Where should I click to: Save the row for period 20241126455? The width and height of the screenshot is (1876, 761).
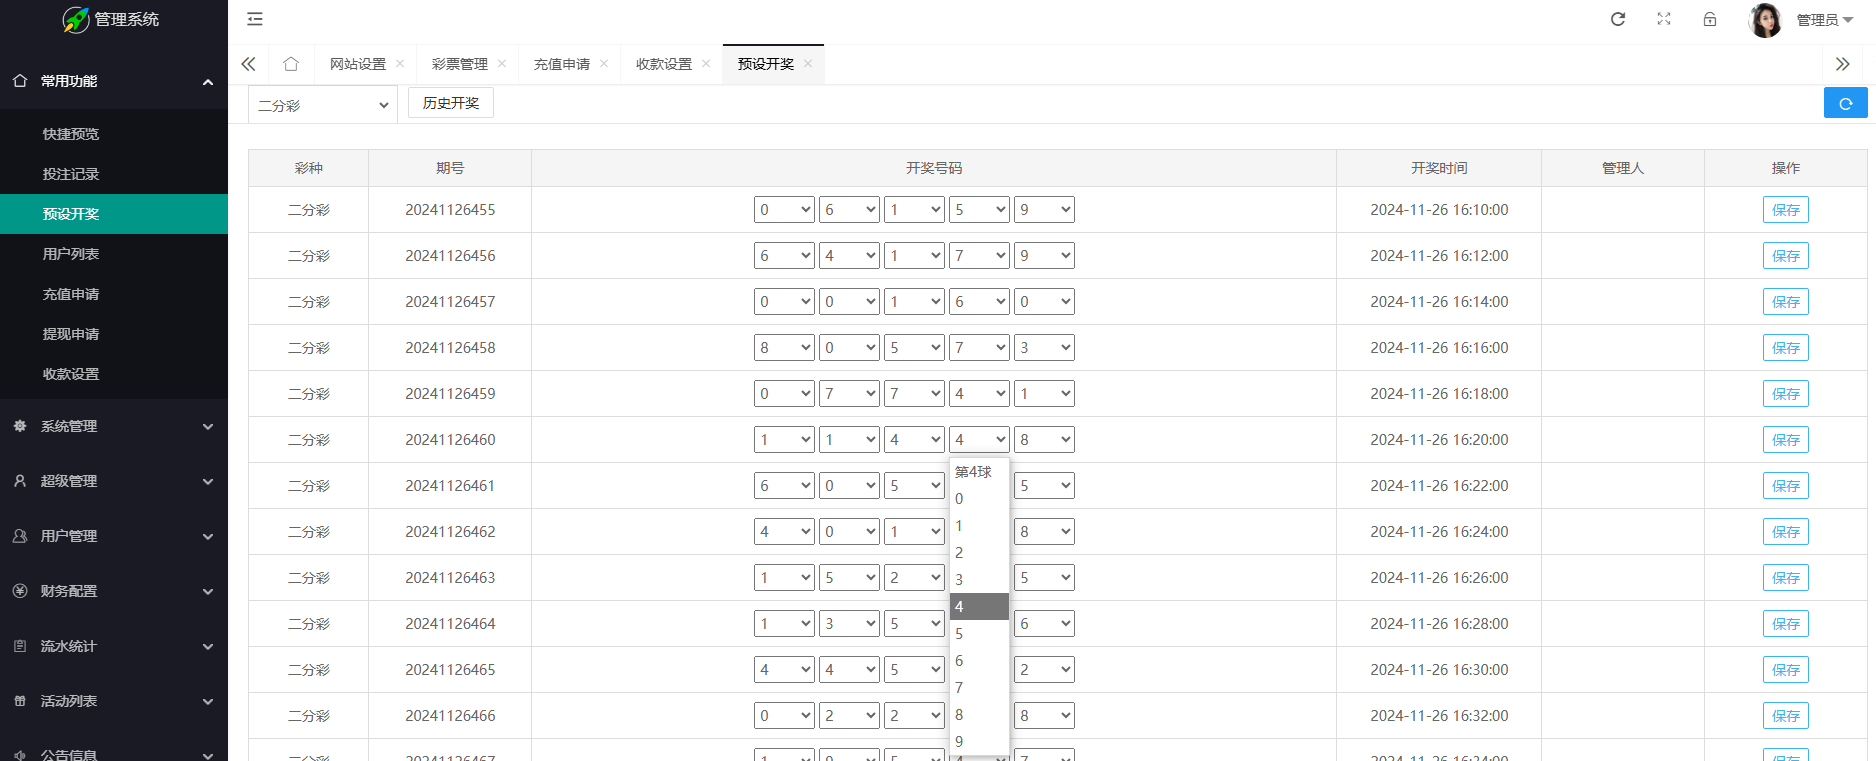tap(1785, 210)
